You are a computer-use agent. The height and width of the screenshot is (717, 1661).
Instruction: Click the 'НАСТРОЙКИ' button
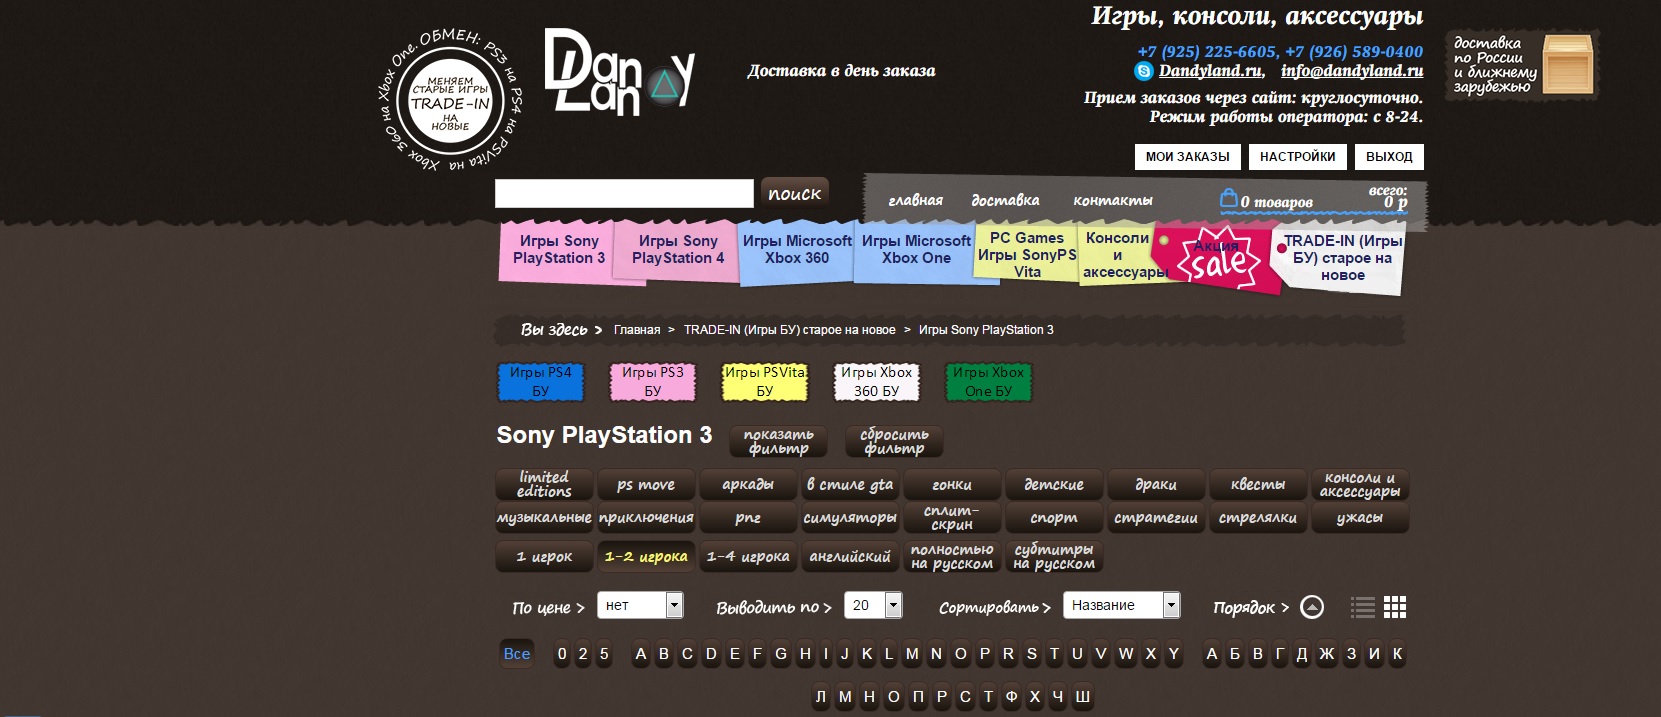(x=1298, y=157)
